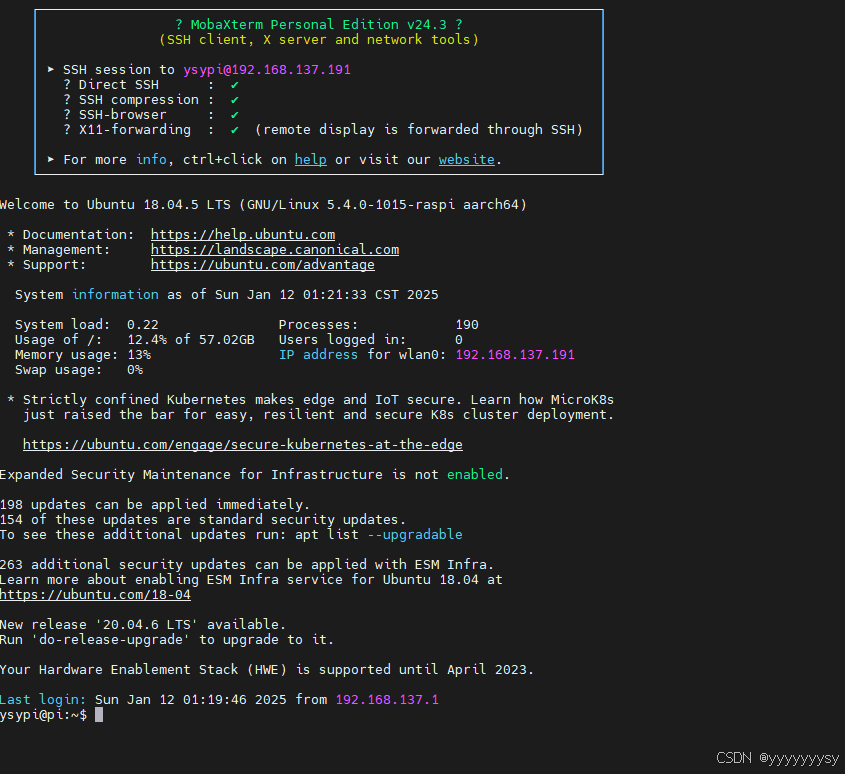The width and height of the screenshot is (845, 774).
Task: Click the 'Last login:' label
Action: 43,700
